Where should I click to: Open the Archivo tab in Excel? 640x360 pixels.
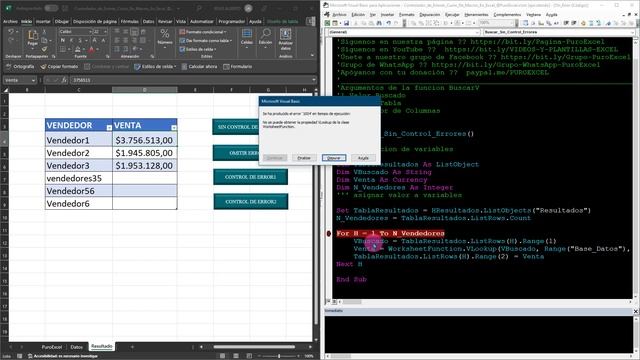(x=10, y=21)
